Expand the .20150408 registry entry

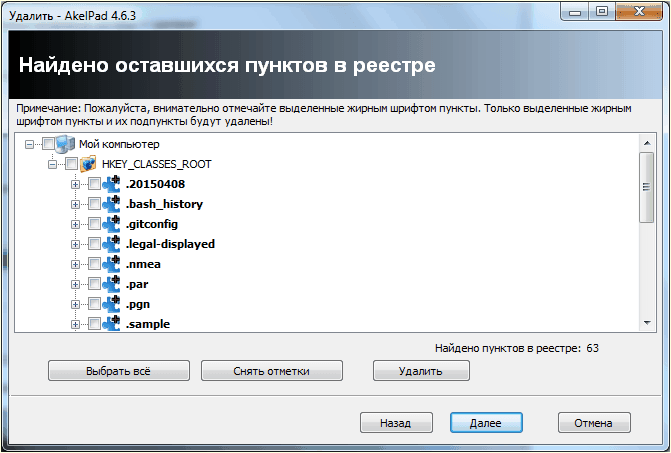(75, 184)
